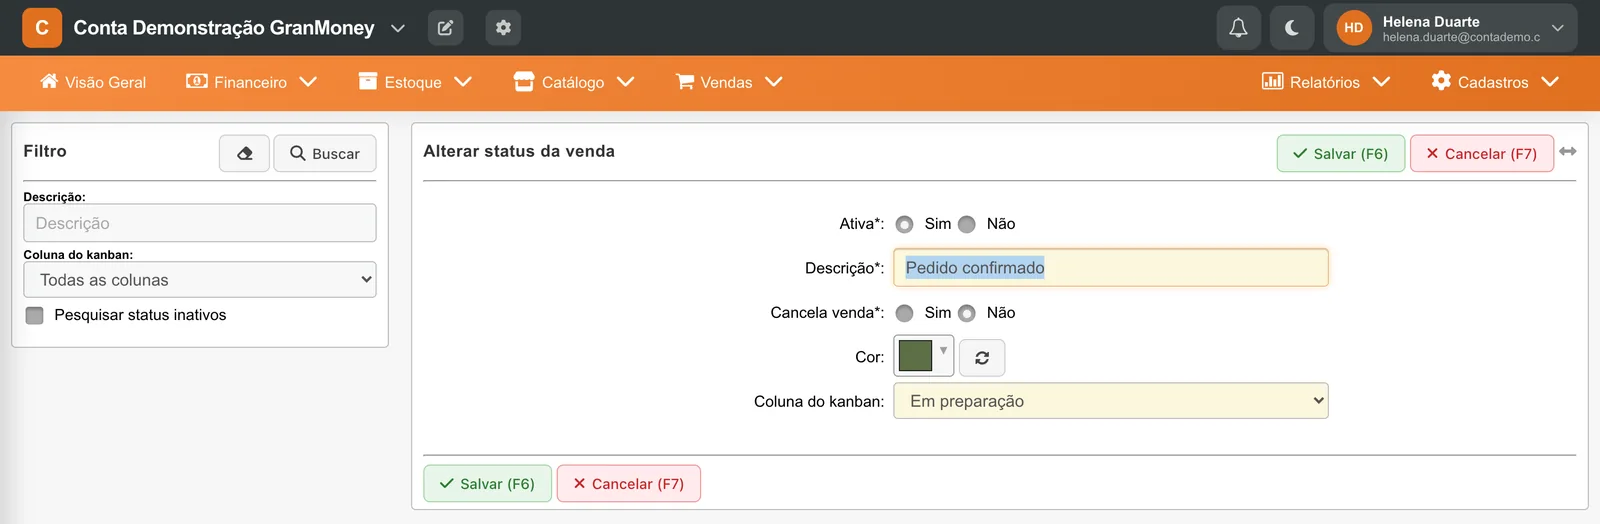
Task: Focus the Descrição filter field
Action: 200,223
